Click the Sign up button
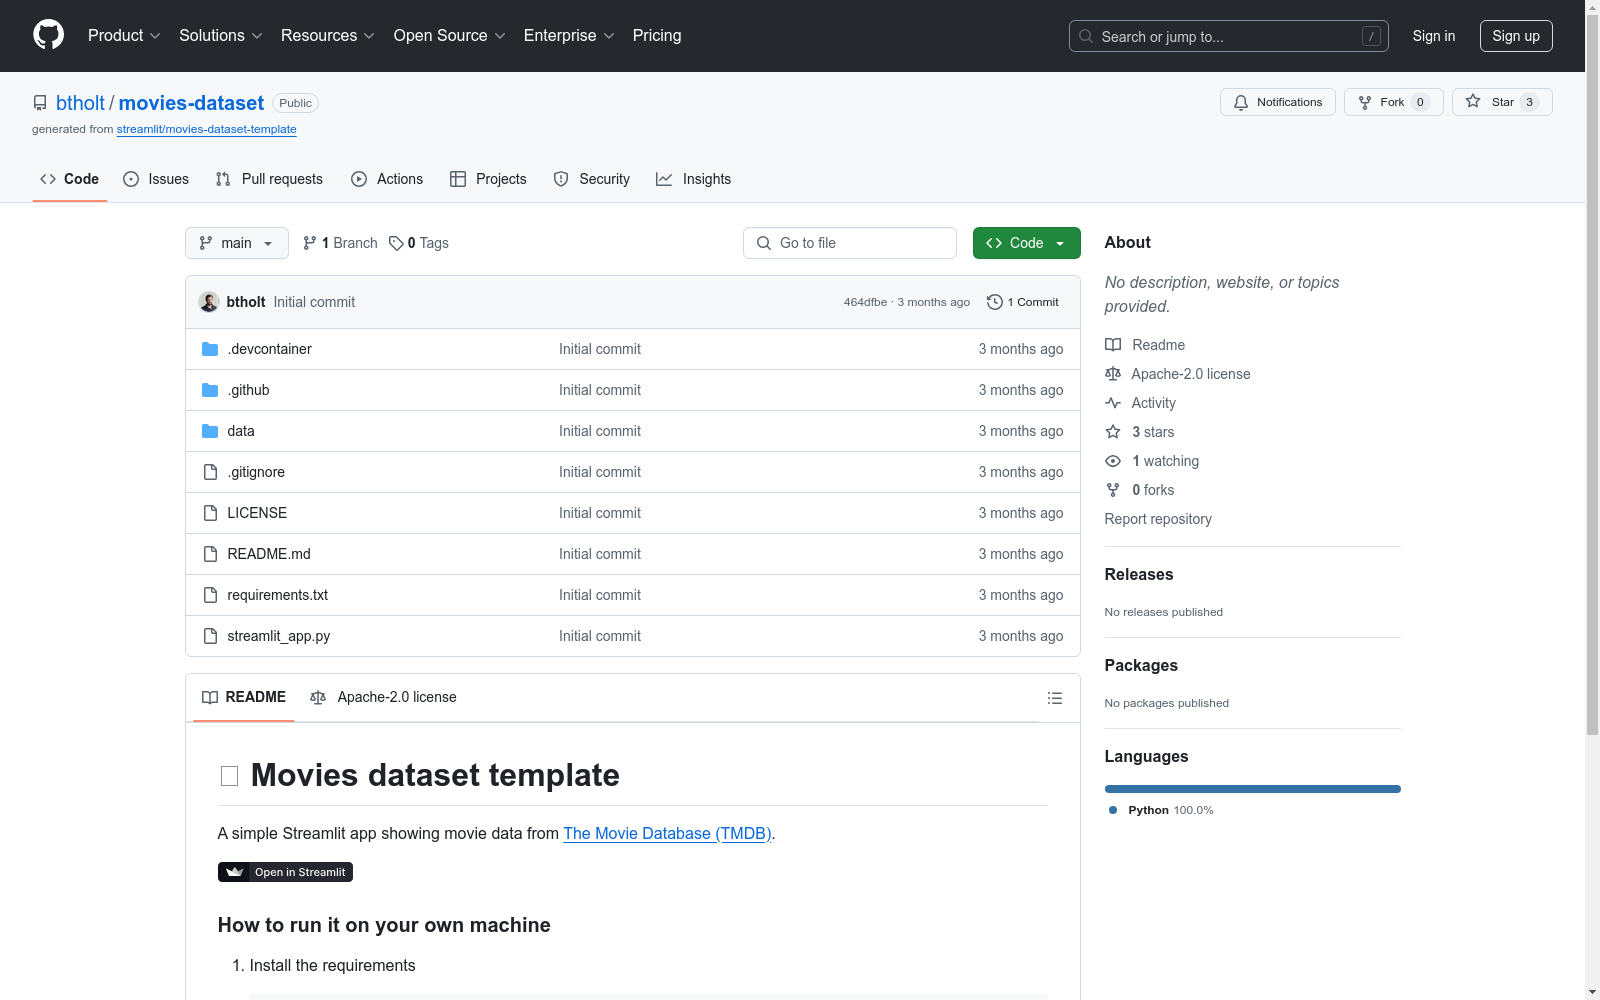Image resolution: width=1600 pixels, height=1000 pixels. 1516,36
